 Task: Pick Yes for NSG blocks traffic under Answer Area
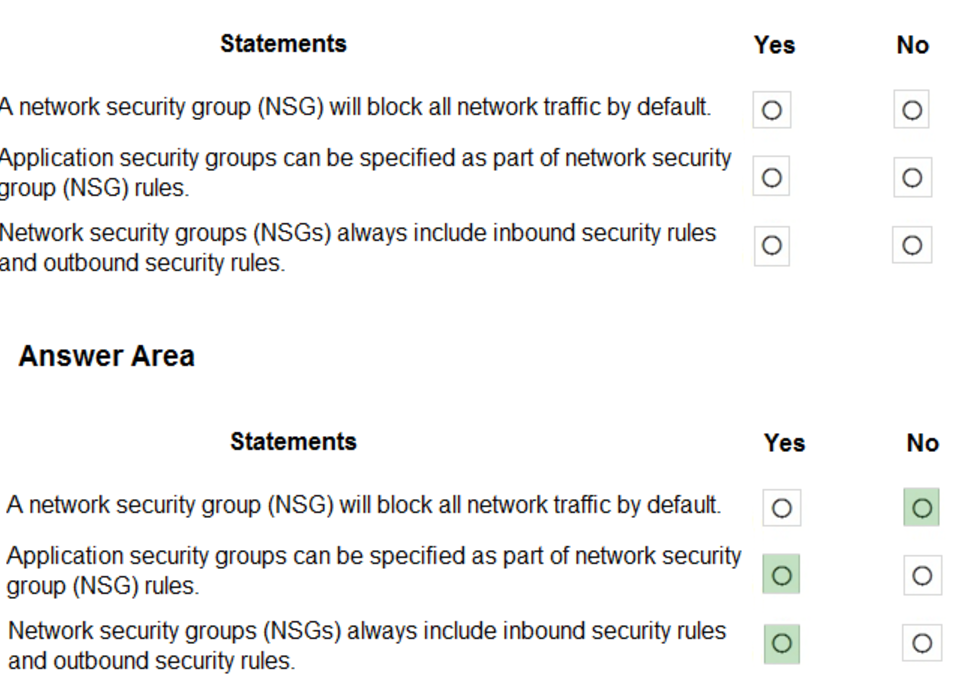[x=781, y=508]
